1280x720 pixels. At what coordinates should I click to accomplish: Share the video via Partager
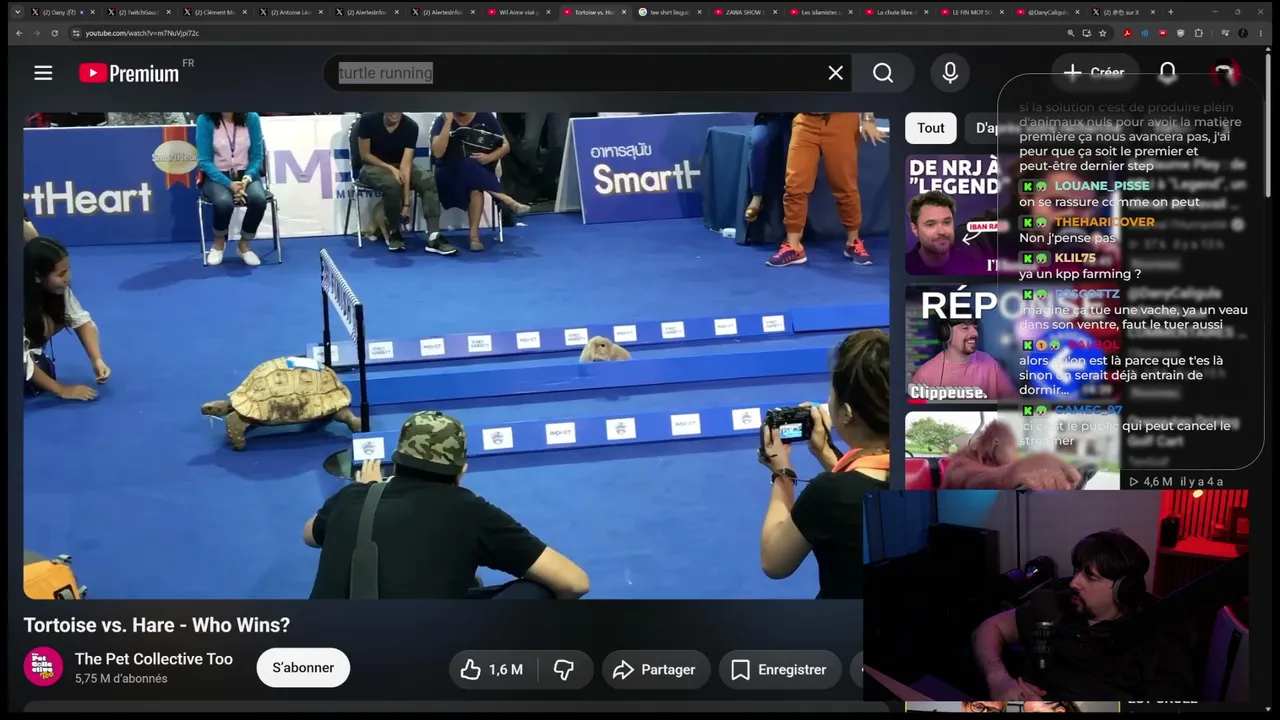coord(655,670)
